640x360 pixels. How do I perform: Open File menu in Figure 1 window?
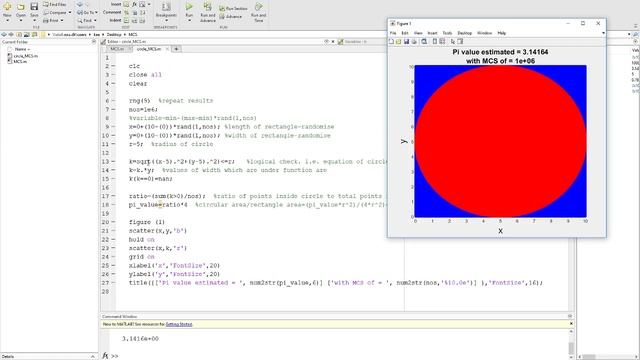point(393,33)
